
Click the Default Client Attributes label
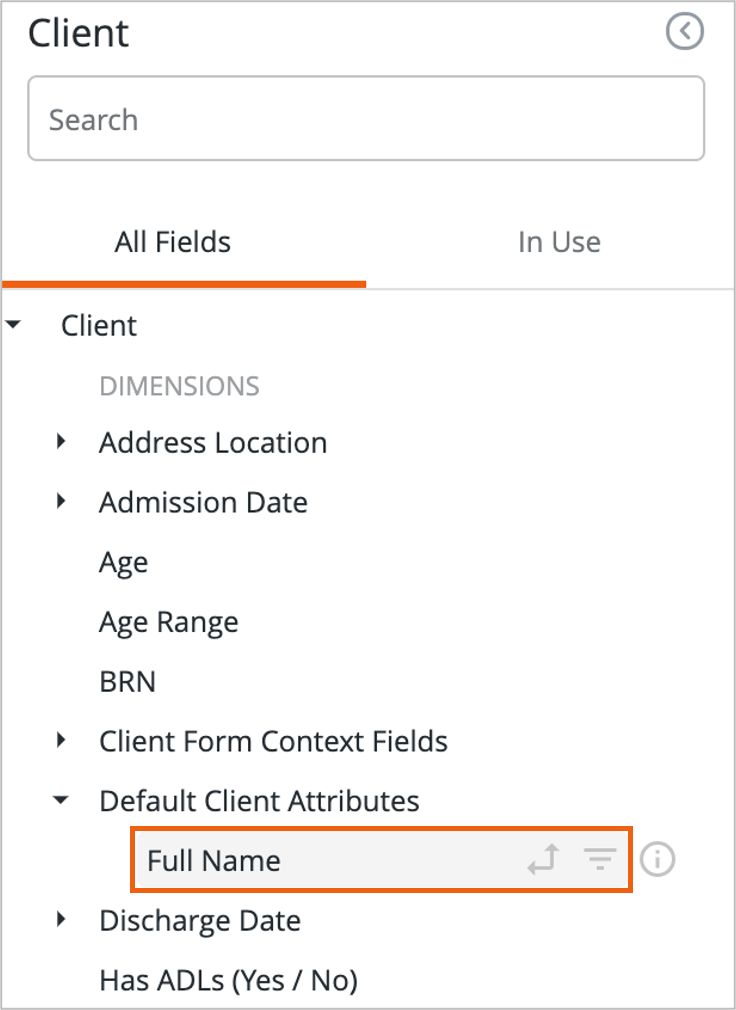tap(259, 801)
